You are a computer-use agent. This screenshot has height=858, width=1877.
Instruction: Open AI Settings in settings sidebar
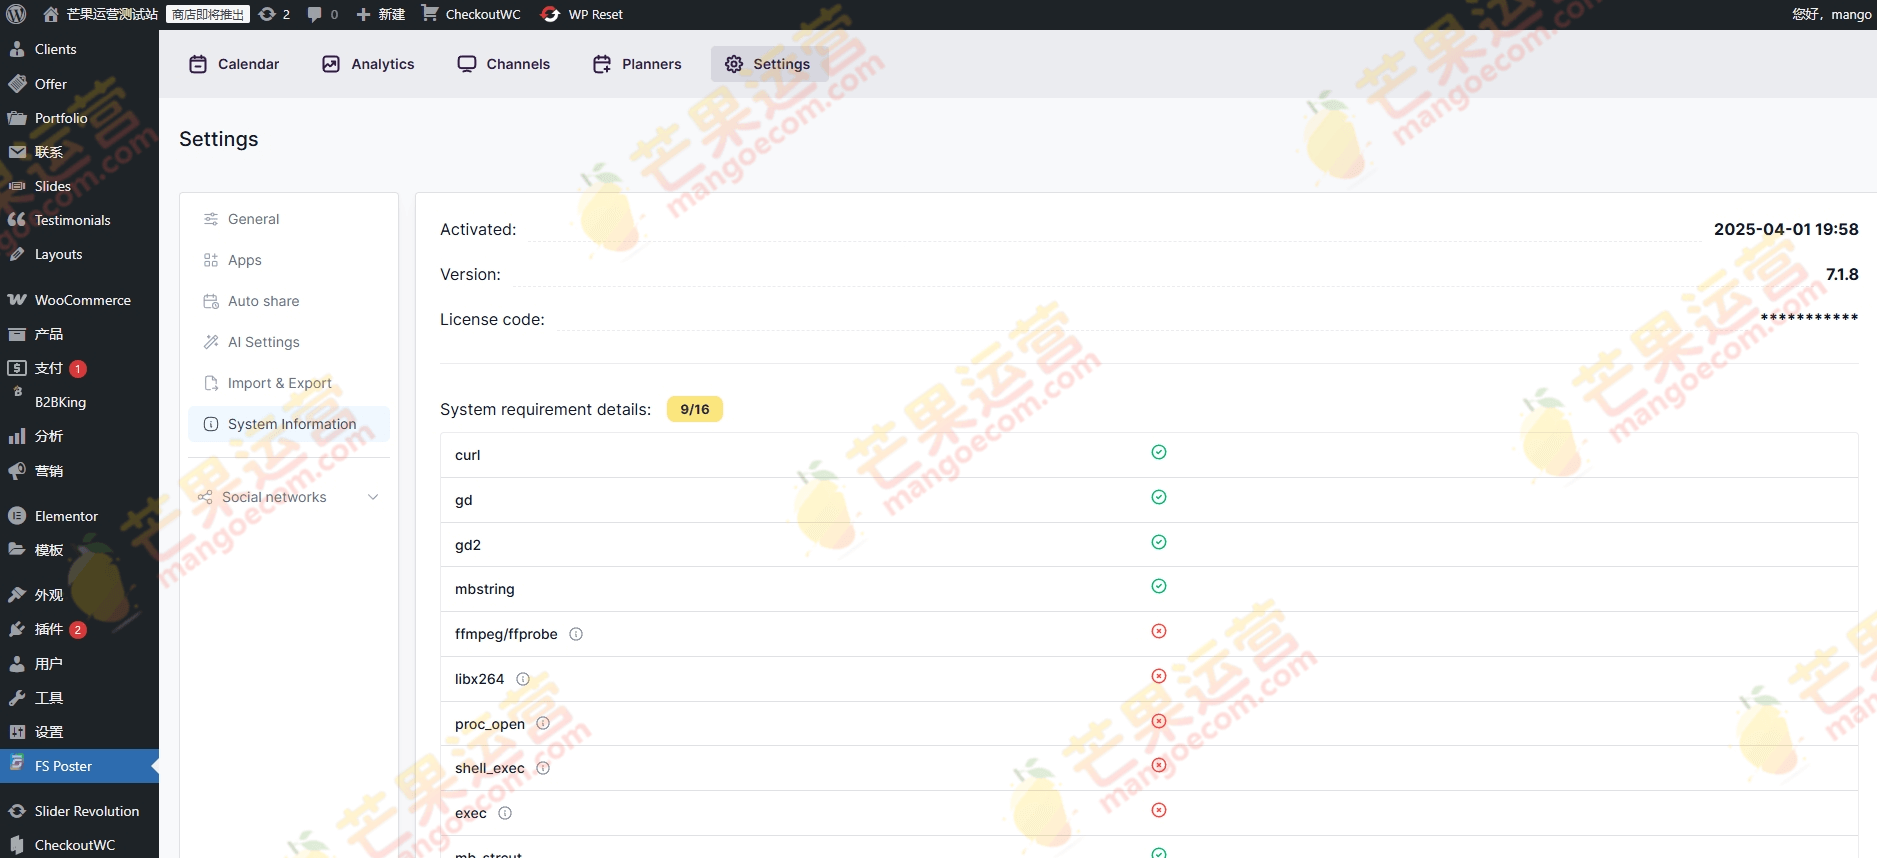263,342
